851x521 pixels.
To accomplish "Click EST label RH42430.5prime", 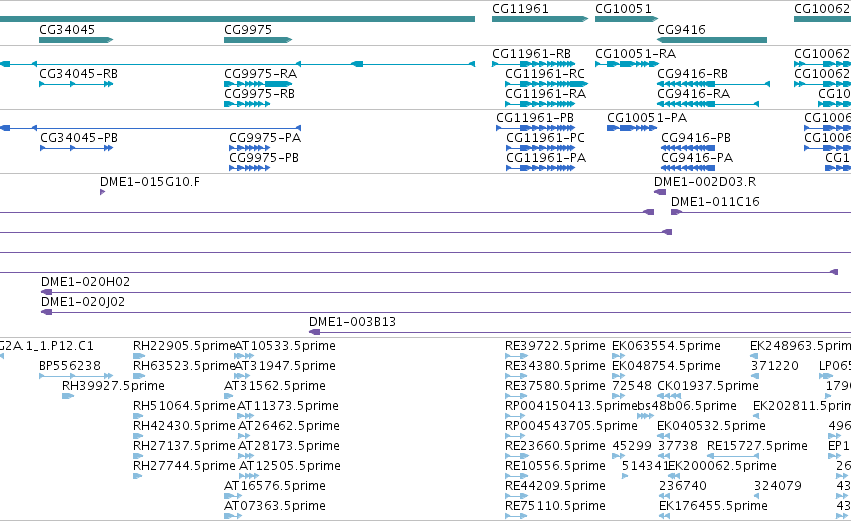I will [184, 426].
